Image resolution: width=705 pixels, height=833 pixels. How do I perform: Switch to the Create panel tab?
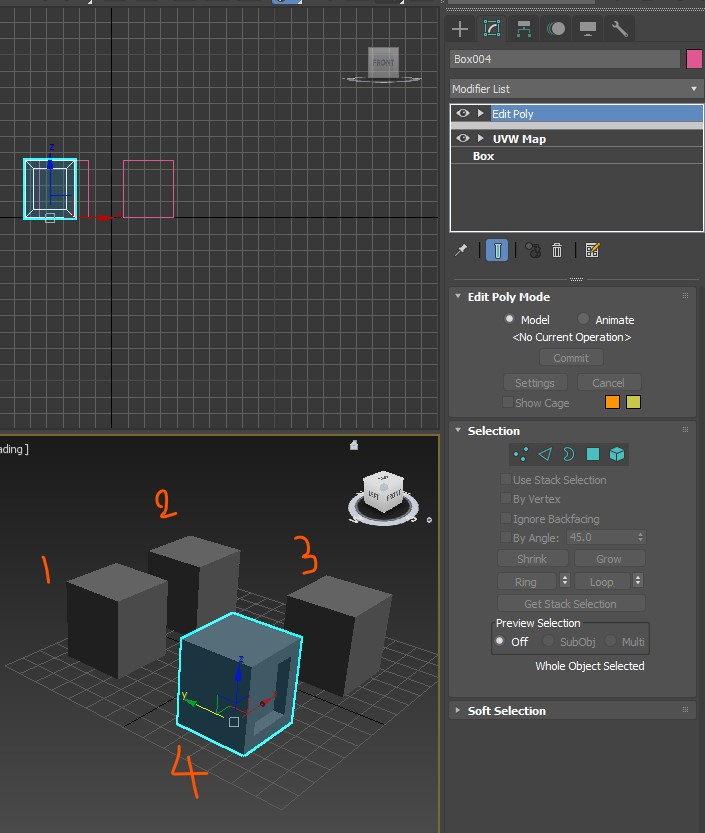click(460, 29)
